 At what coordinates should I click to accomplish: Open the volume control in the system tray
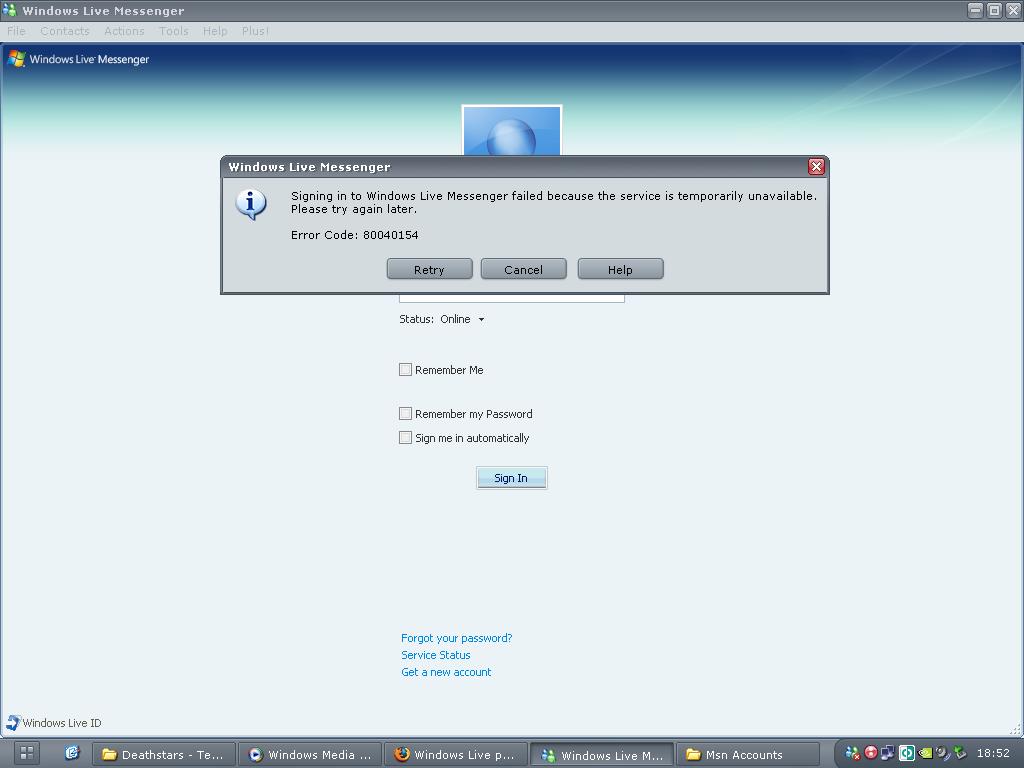(940, 753)
